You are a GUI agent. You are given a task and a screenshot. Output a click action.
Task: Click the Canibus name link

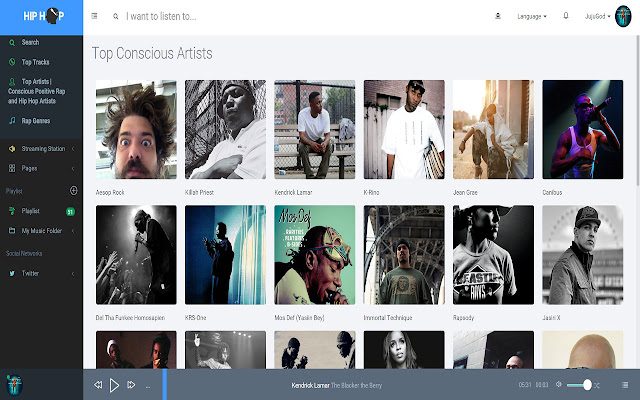pos(552,192)
